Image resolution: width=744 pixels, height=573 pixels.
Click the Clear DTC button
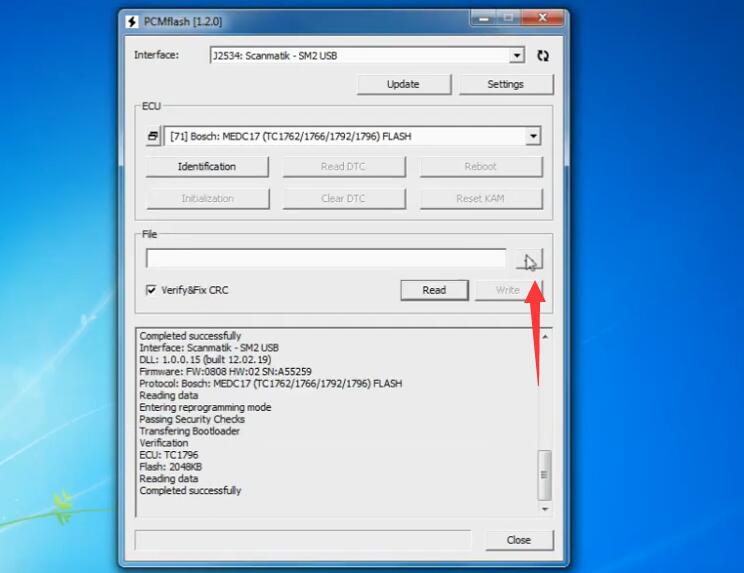344,198
